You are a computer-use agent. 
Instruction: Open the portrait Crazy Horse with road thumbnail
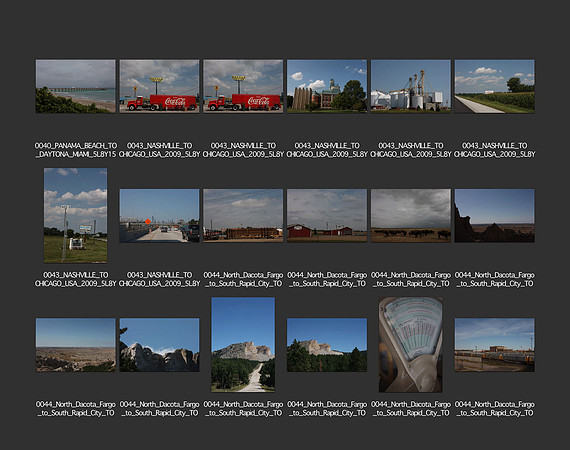[x=243, y=345]
